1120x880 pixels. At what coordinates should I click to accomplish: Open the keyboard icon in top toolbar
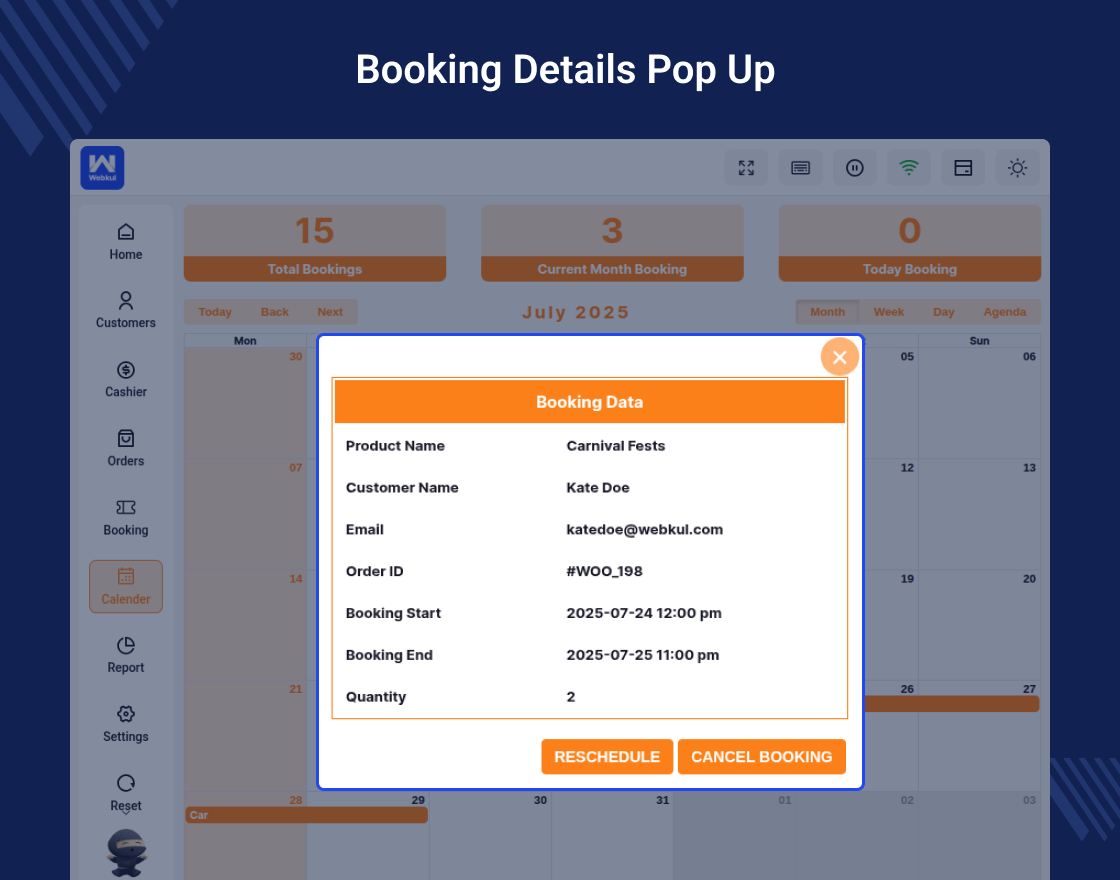[x=800, y=168]
